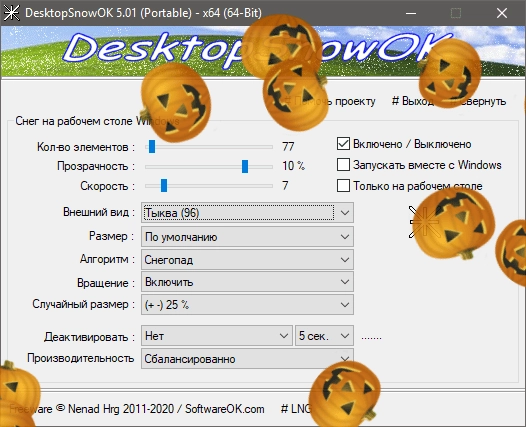This screenshot has height=427, width=526.
Task: Click the Кол-во элементов slider thumb
Action: 152,147
